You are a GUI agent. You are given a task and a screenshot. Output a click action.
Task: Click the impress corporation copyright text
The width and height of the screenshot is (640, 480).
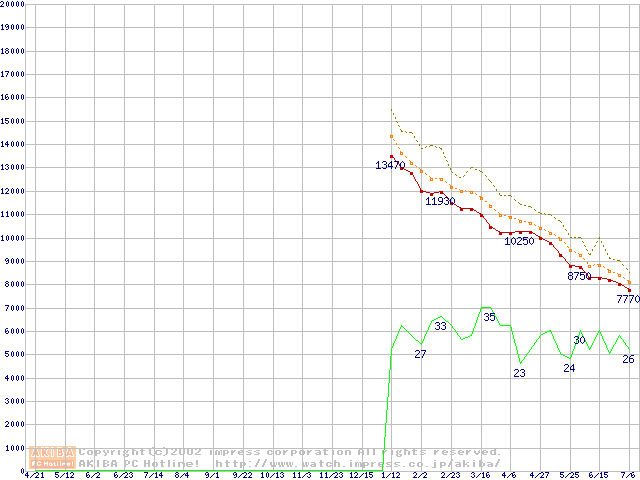290,452
